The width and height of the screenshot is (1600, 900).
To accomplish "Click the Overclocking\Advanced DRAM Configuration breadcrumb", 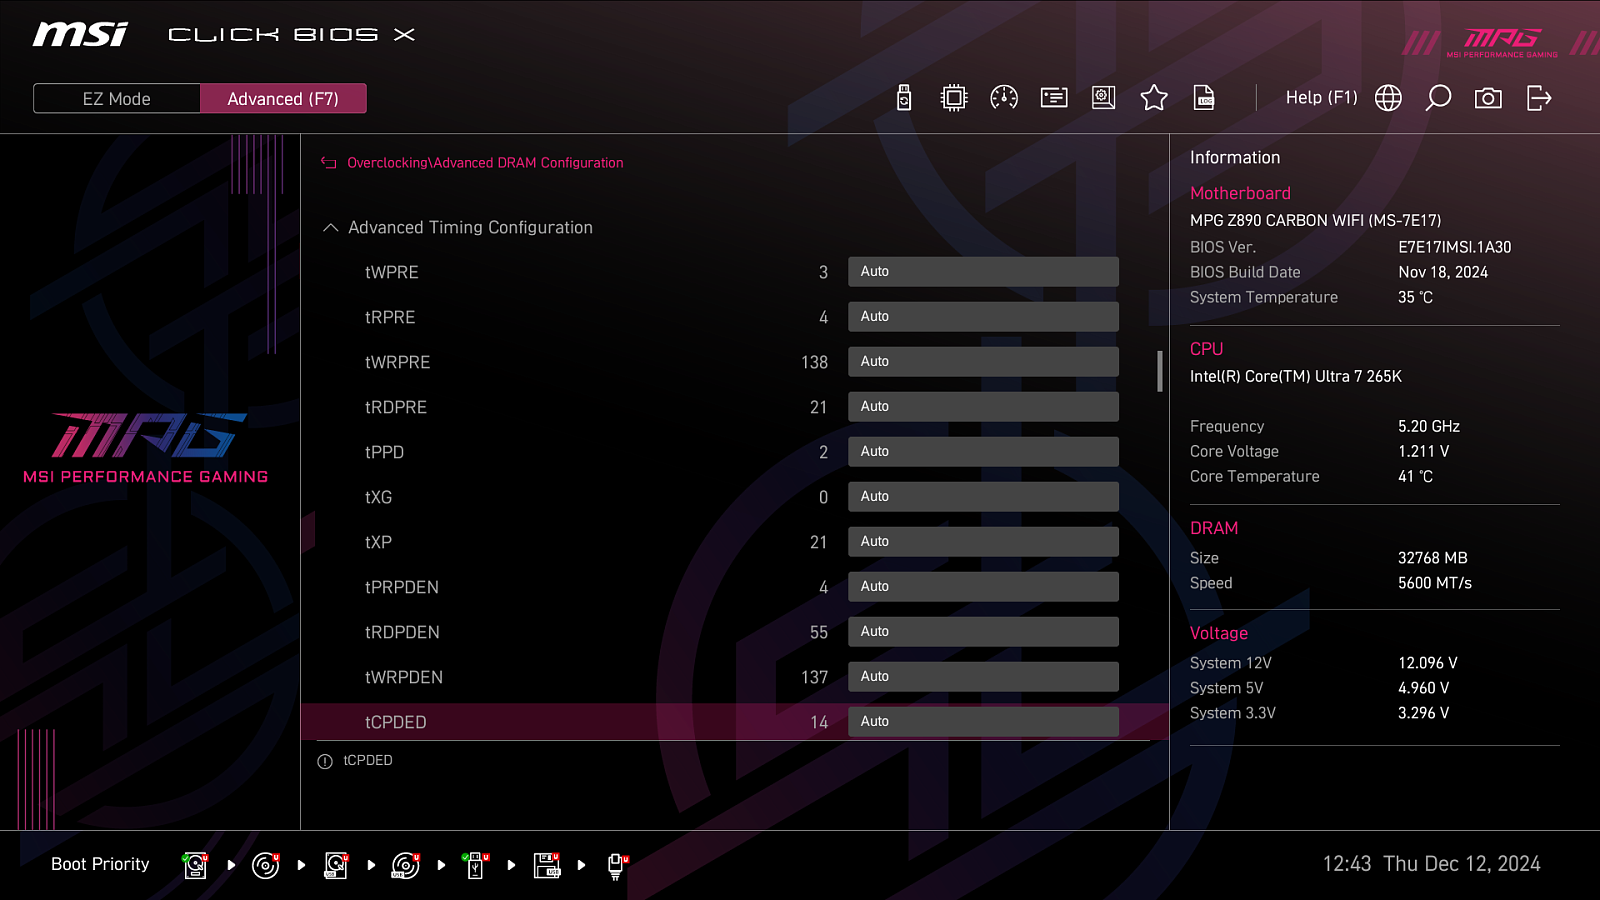I will [485, 163].
